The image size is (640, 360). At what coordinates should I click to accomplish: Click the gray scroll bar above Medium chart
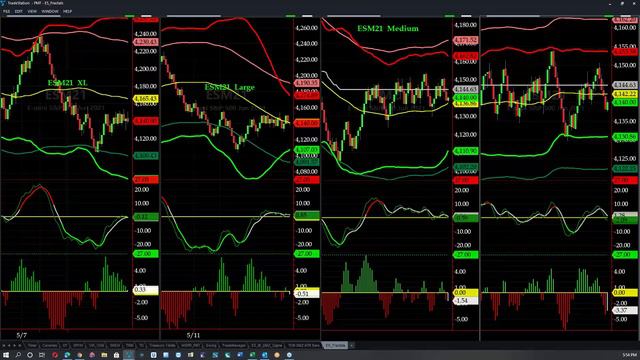(353, 16)
